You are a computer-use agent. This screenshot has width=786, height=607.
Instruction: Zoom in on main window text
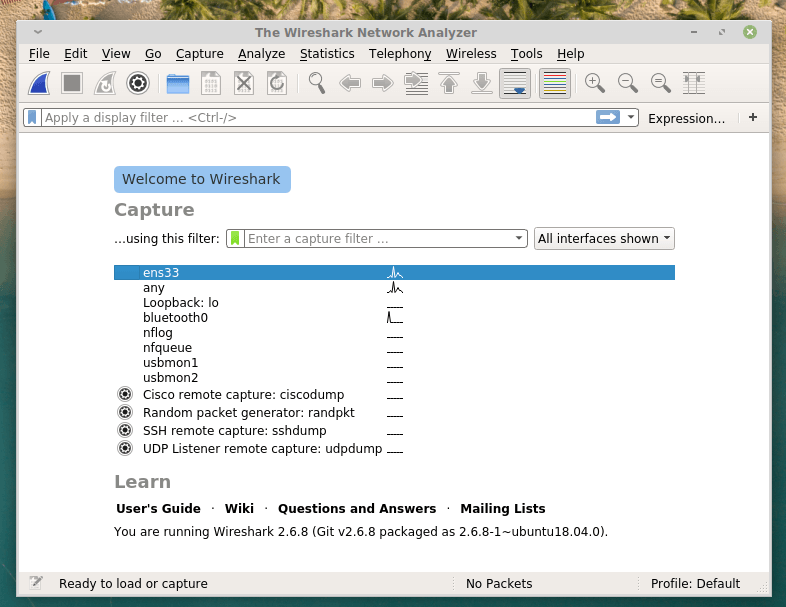click(595, 83)
